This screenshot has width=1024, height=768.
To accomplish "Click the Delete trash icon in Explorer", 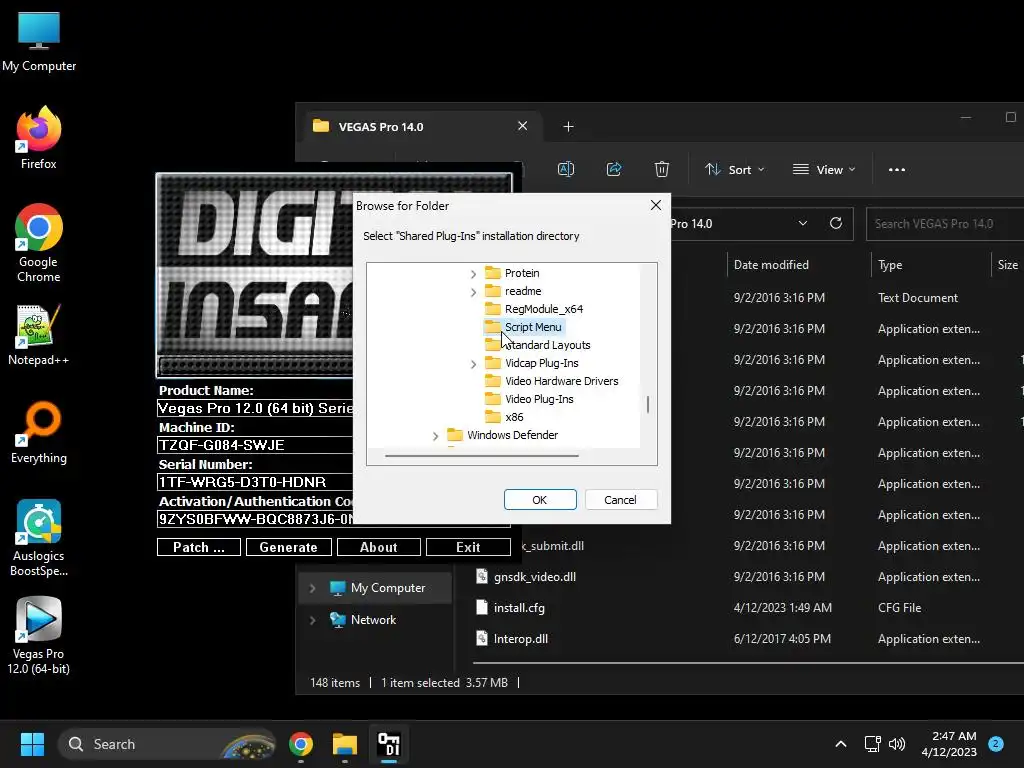I will tap(662, 169).
